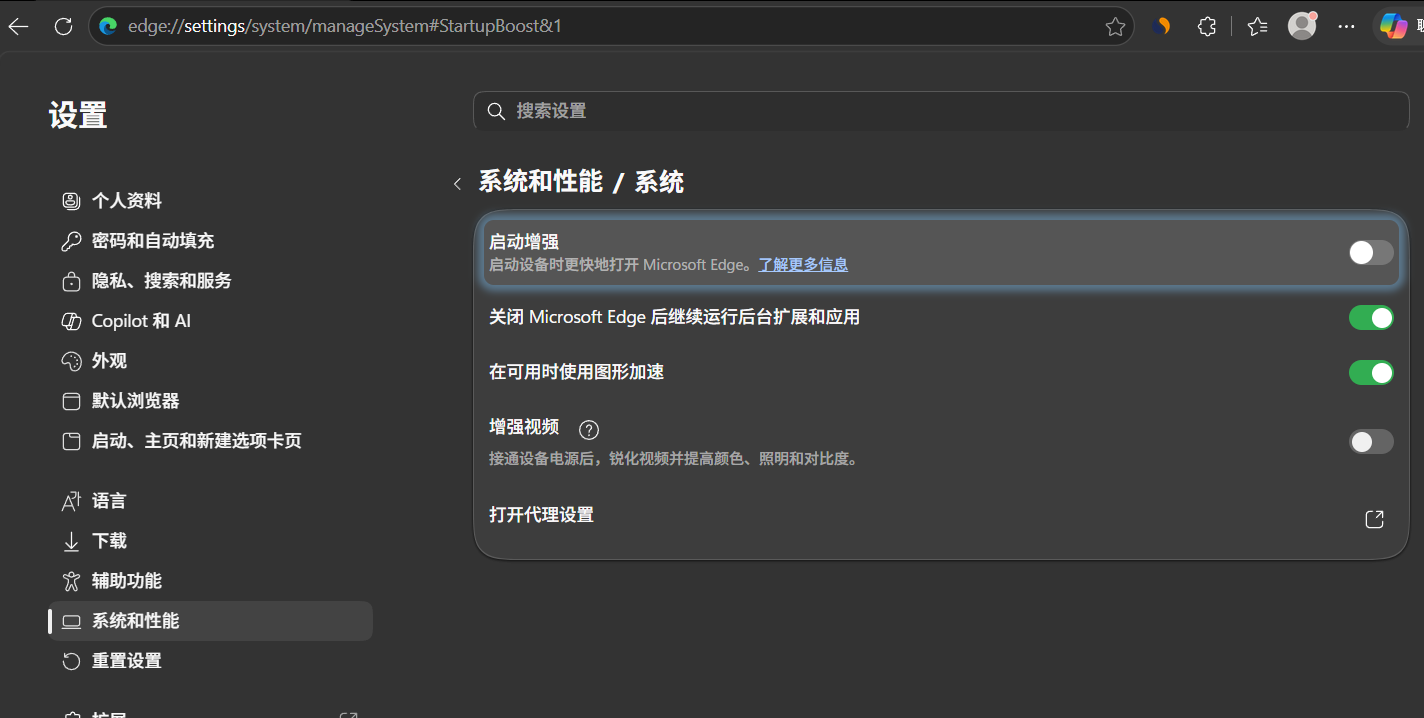
Task: Reload the page with refresh icon
Action: pyautogui.click(x=63, y=27)
